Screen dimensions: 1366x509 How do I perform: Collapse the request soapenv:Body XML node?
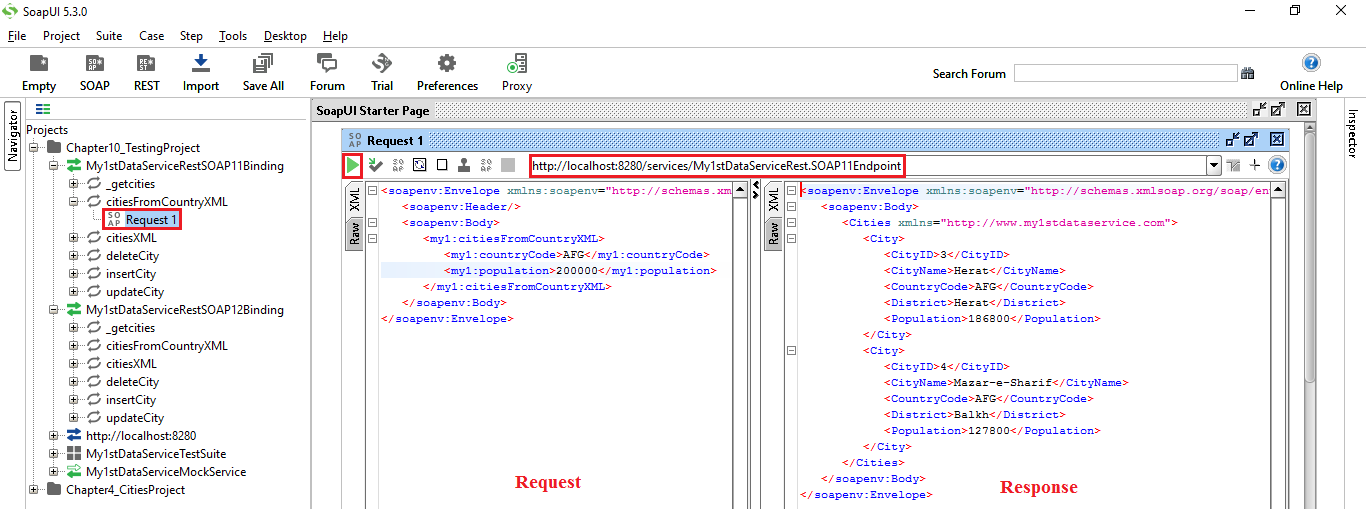(372, 222)
